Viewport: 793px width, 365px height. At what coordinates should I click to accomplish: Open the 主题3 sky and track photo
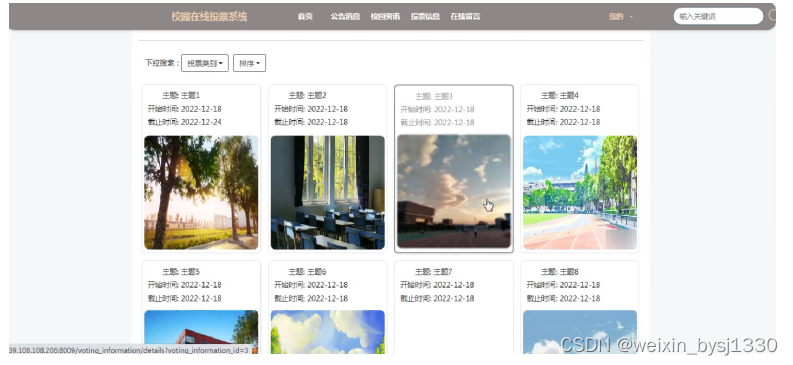454,192
